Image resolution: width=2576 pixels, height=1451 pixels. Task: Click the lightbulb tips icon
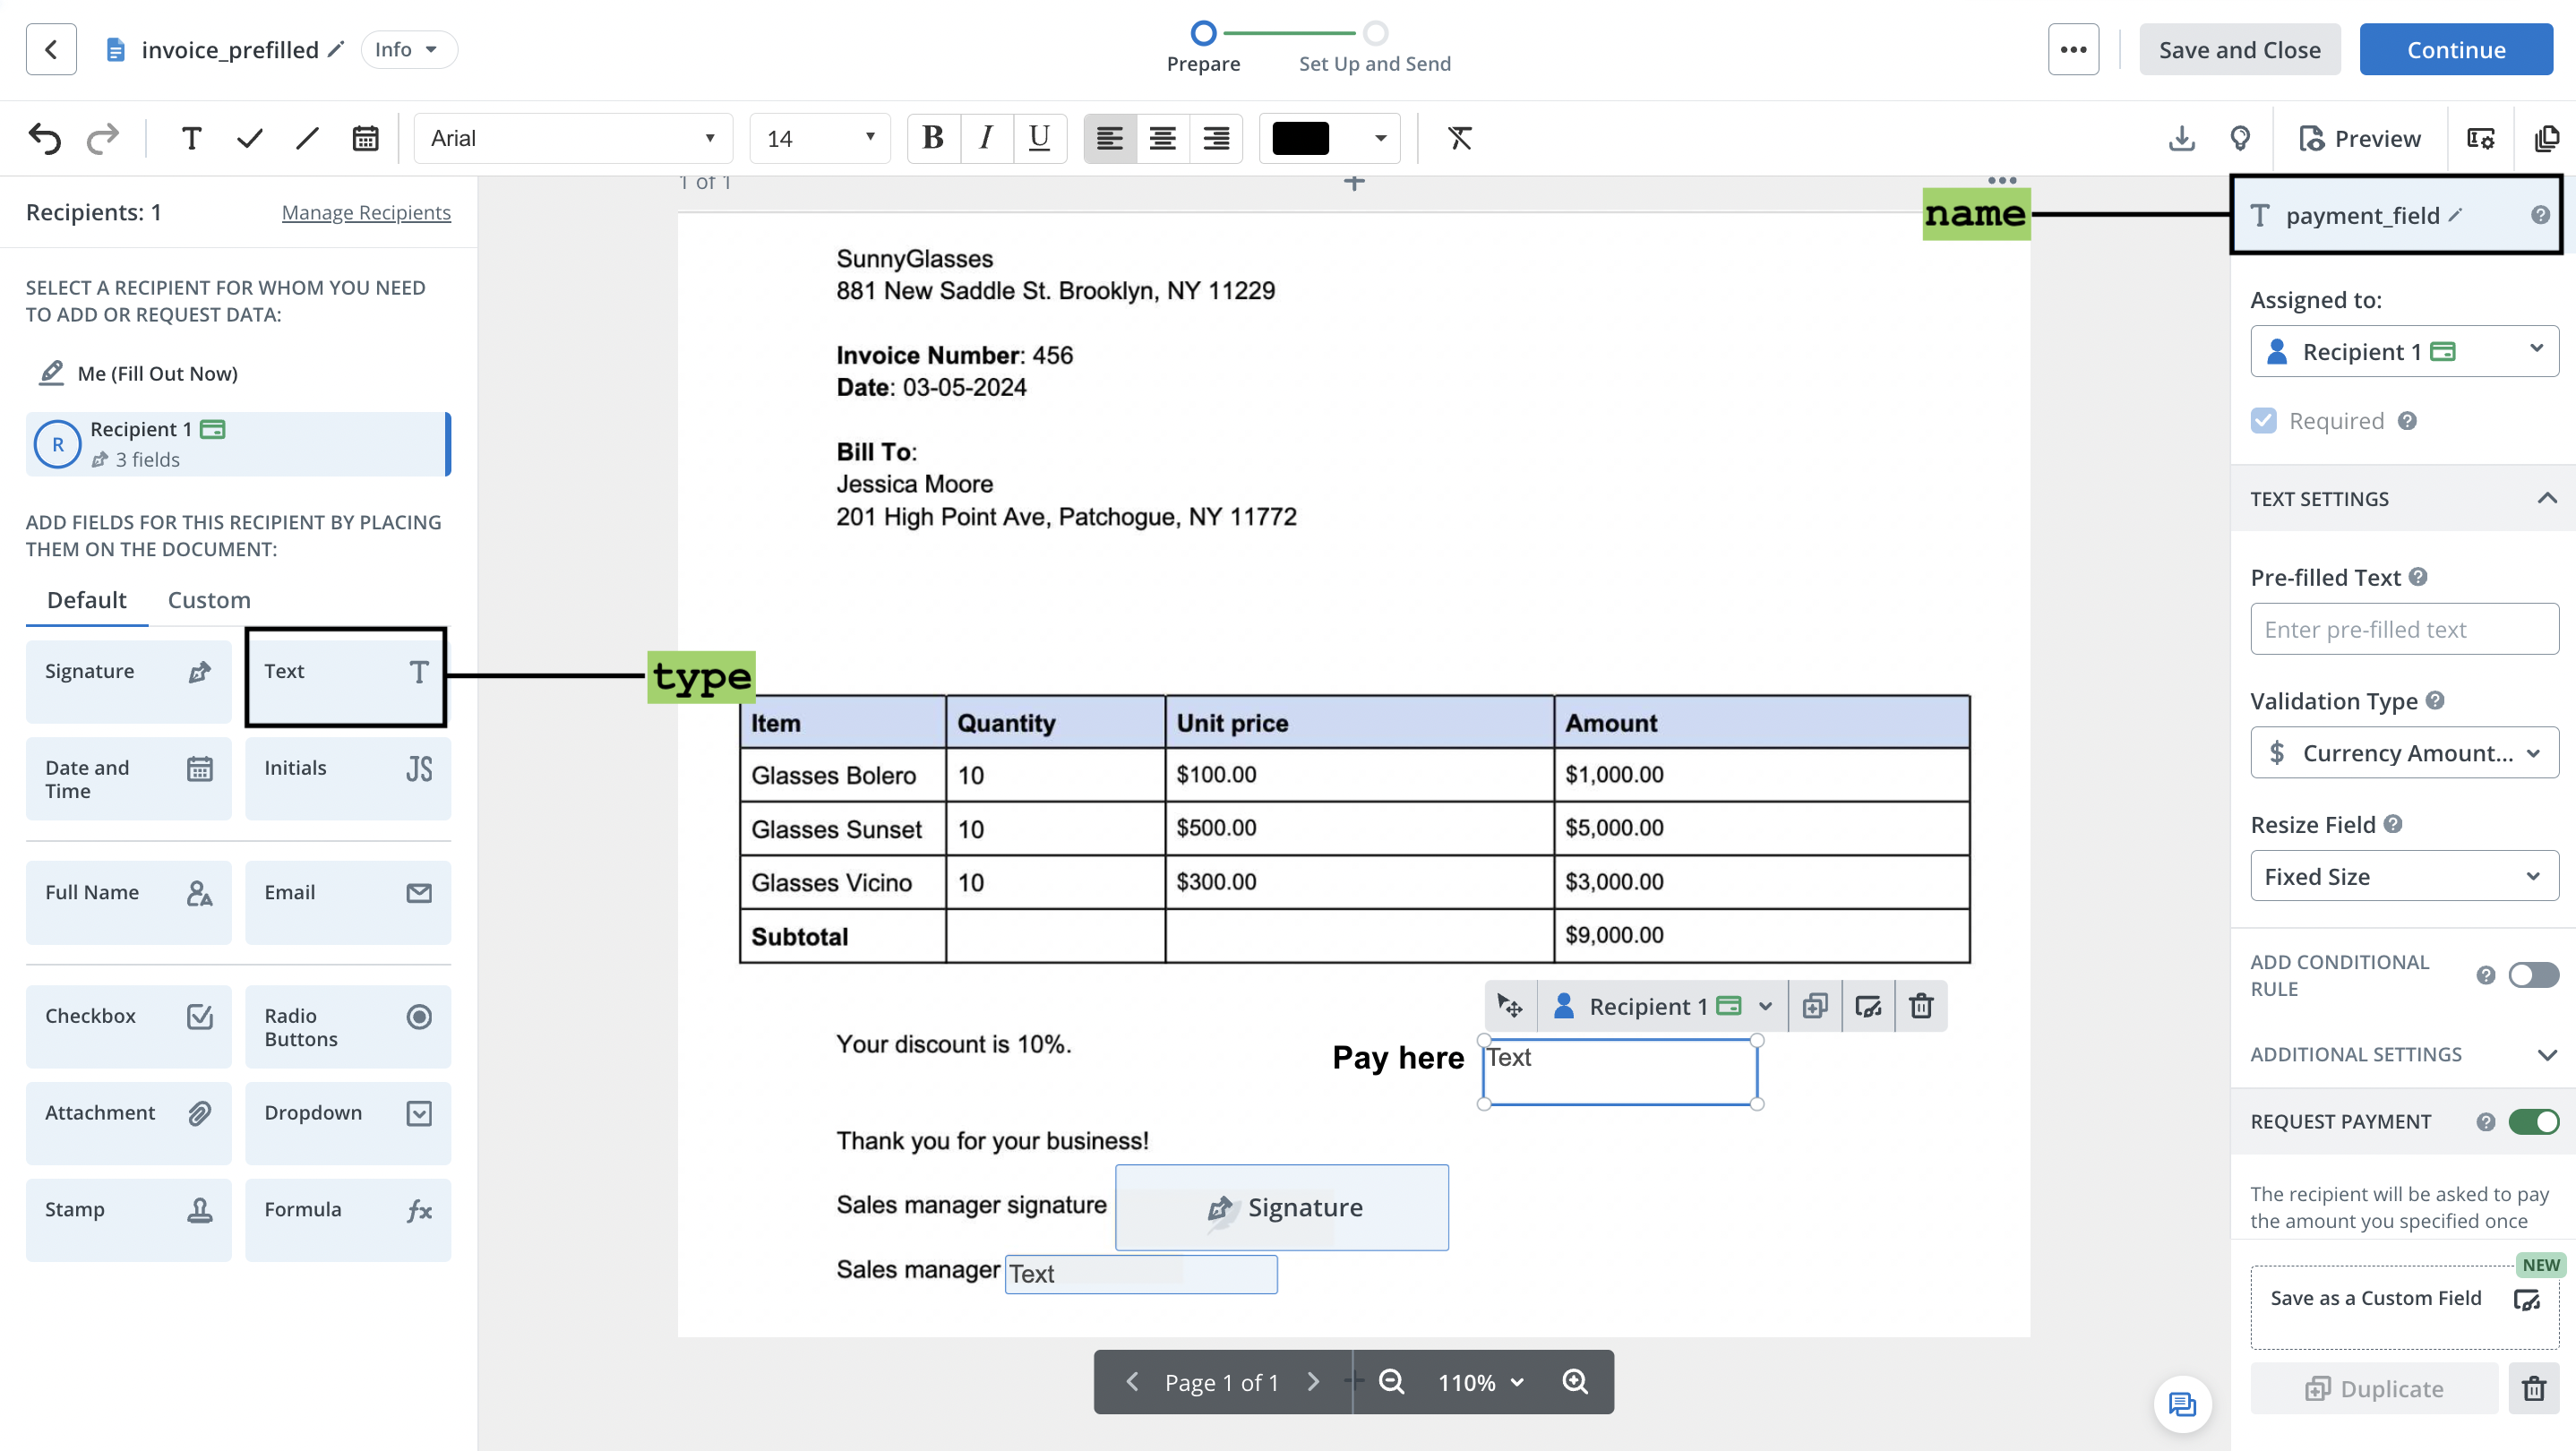coord(2240,138)
